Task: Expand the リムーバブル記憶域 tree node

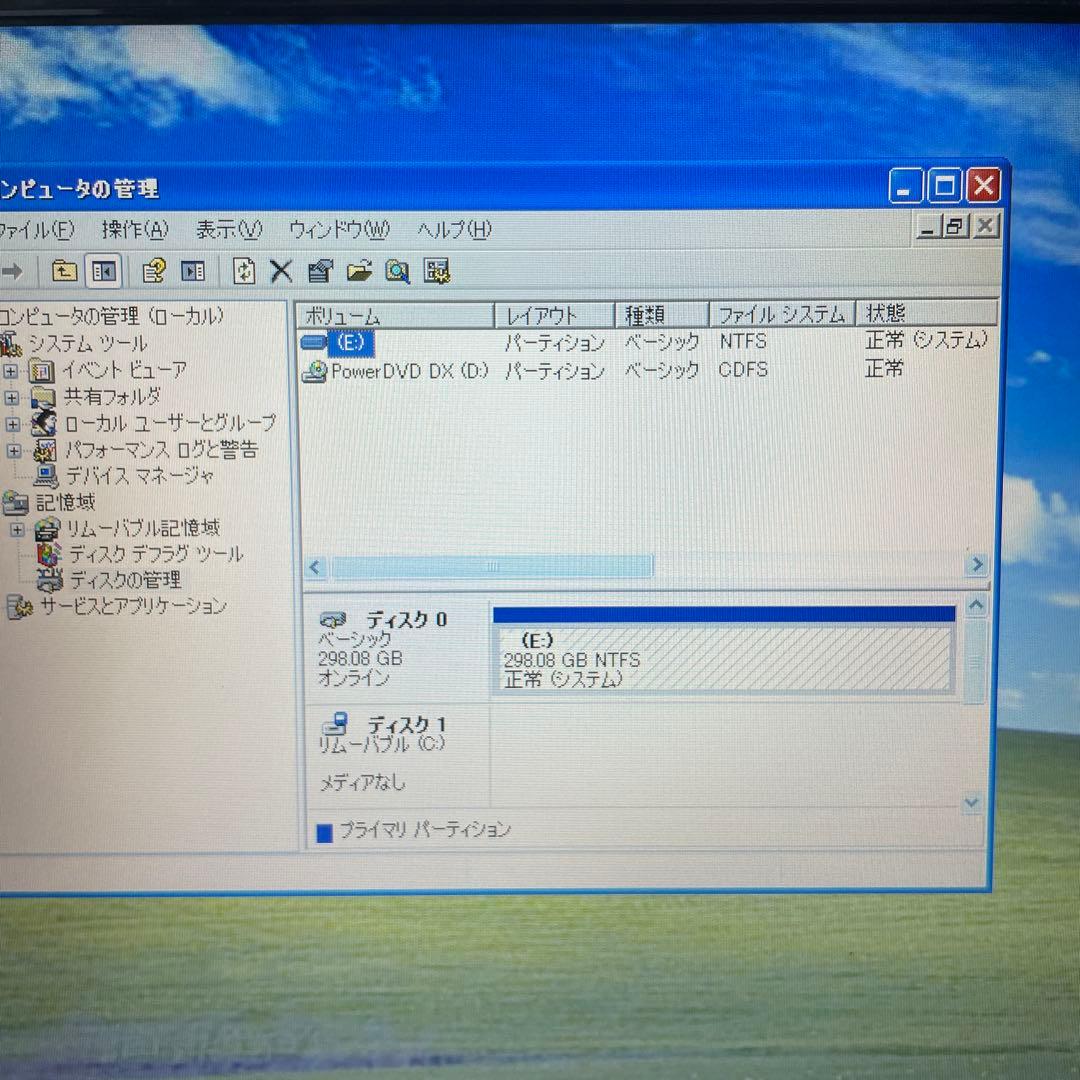Action: [x=18, y=528]
